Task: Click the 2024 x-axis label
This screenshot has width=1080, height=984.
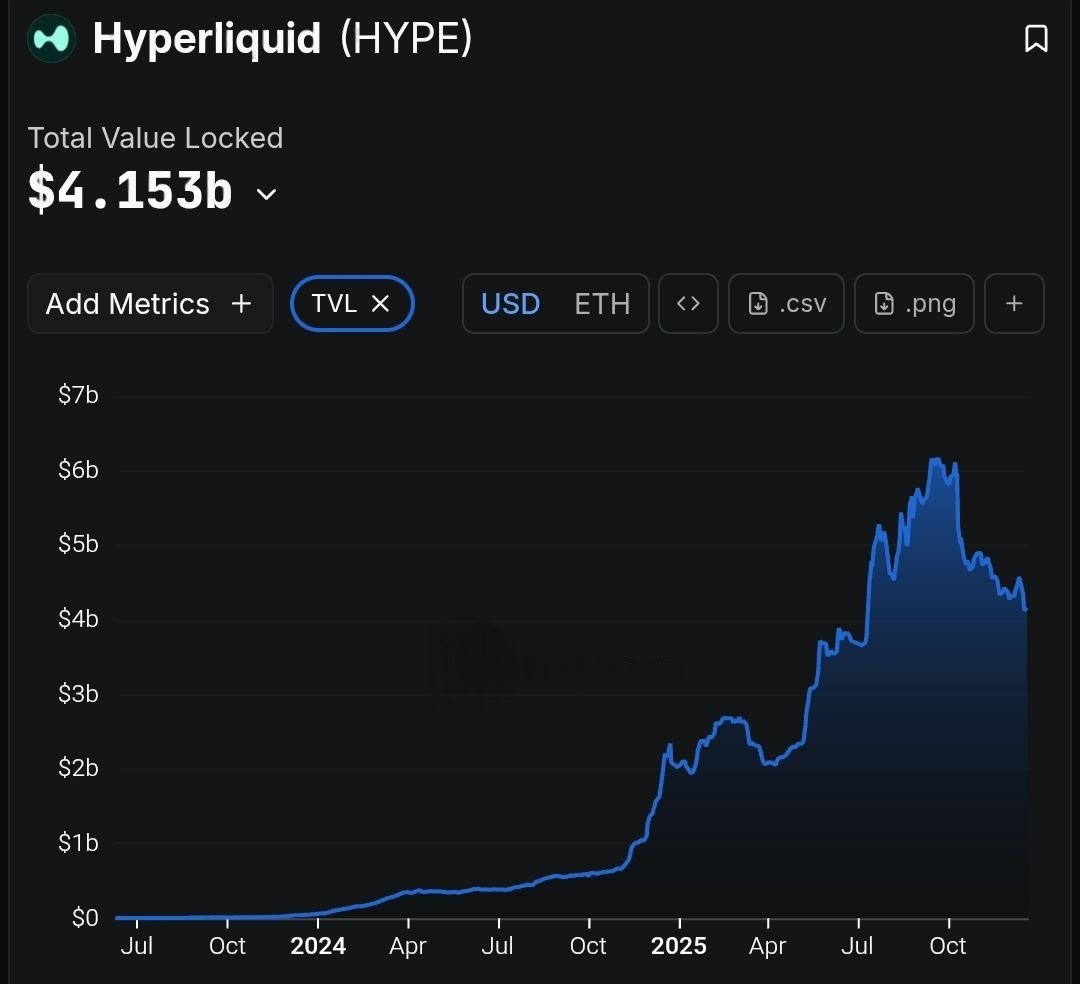Action: pyautogui.click(x=318, y=946)
